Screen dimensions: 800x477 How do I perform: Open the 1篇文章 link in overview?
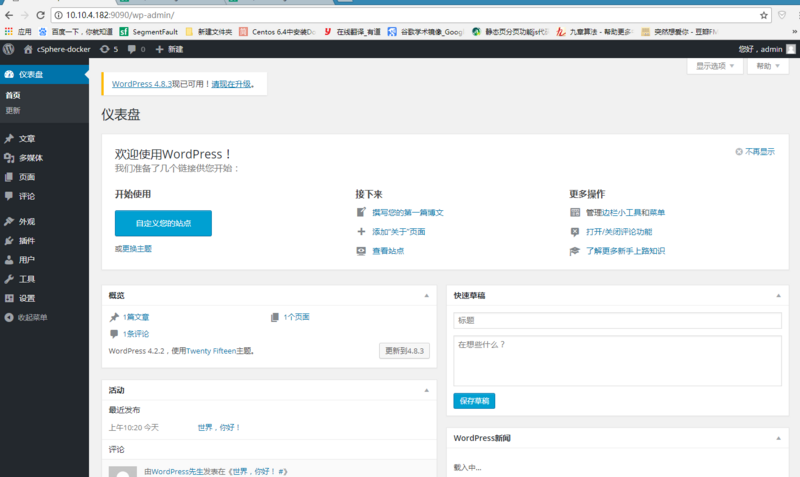coord(136,317)
